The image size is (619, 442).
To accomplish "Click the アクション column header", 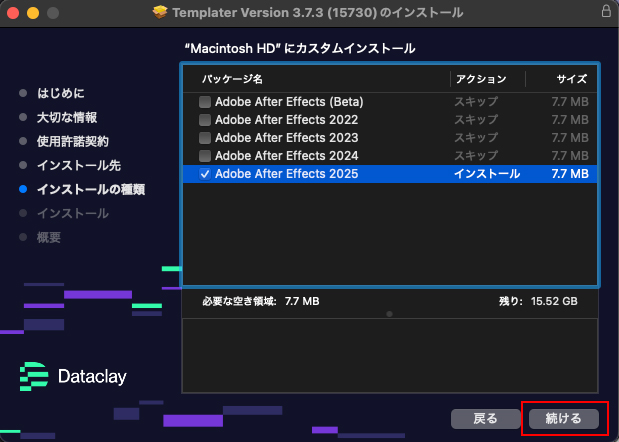I will [x=480, y=78].
